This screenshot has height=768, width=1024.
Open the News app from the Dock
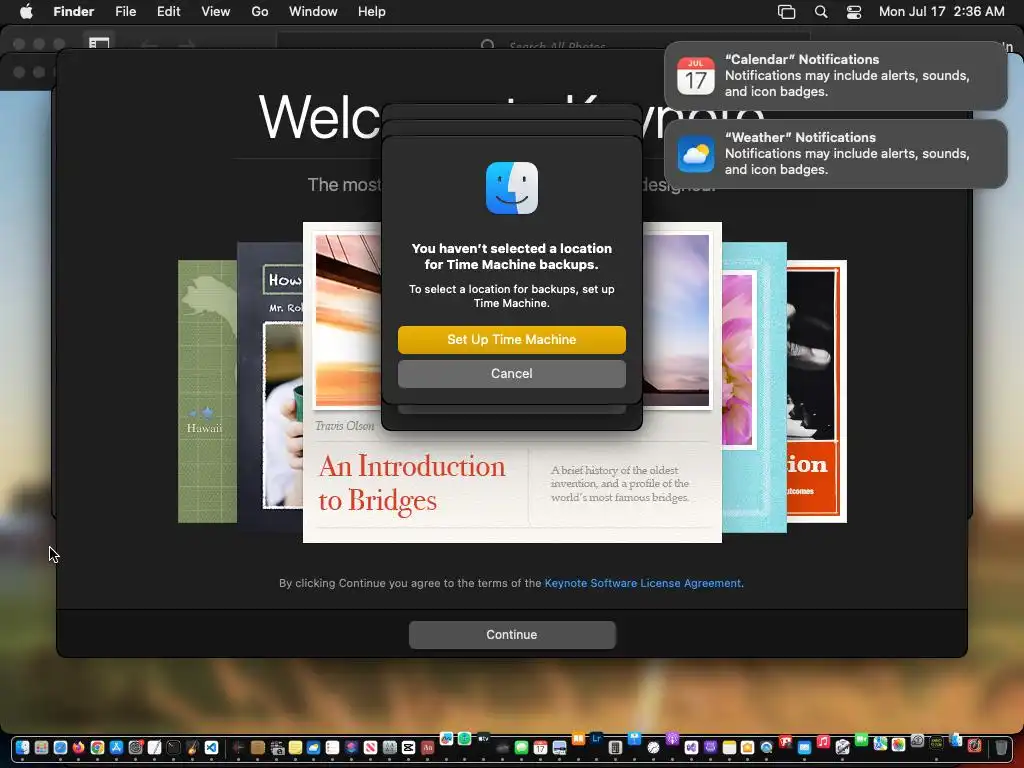(370, 748)
